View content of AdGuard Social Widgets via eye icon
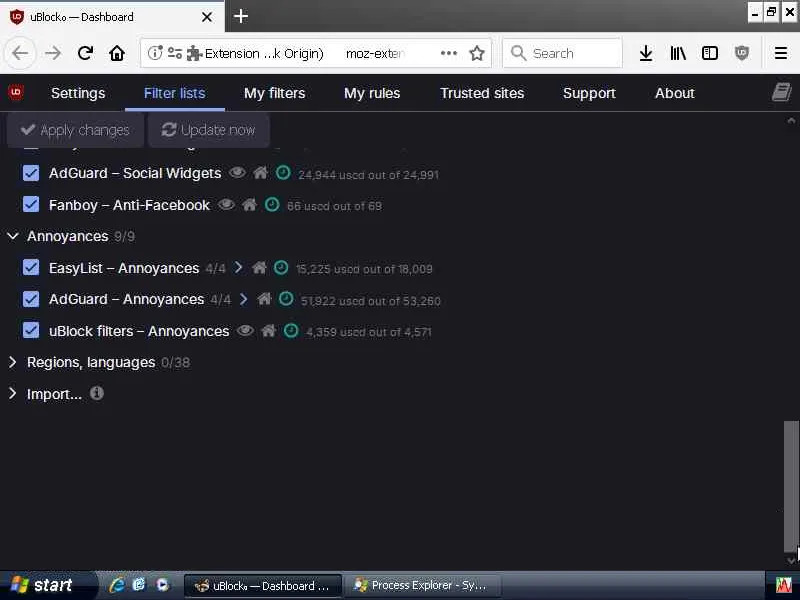Image resolution: width=800 pixels, height=600 pixels. point(237,172)
